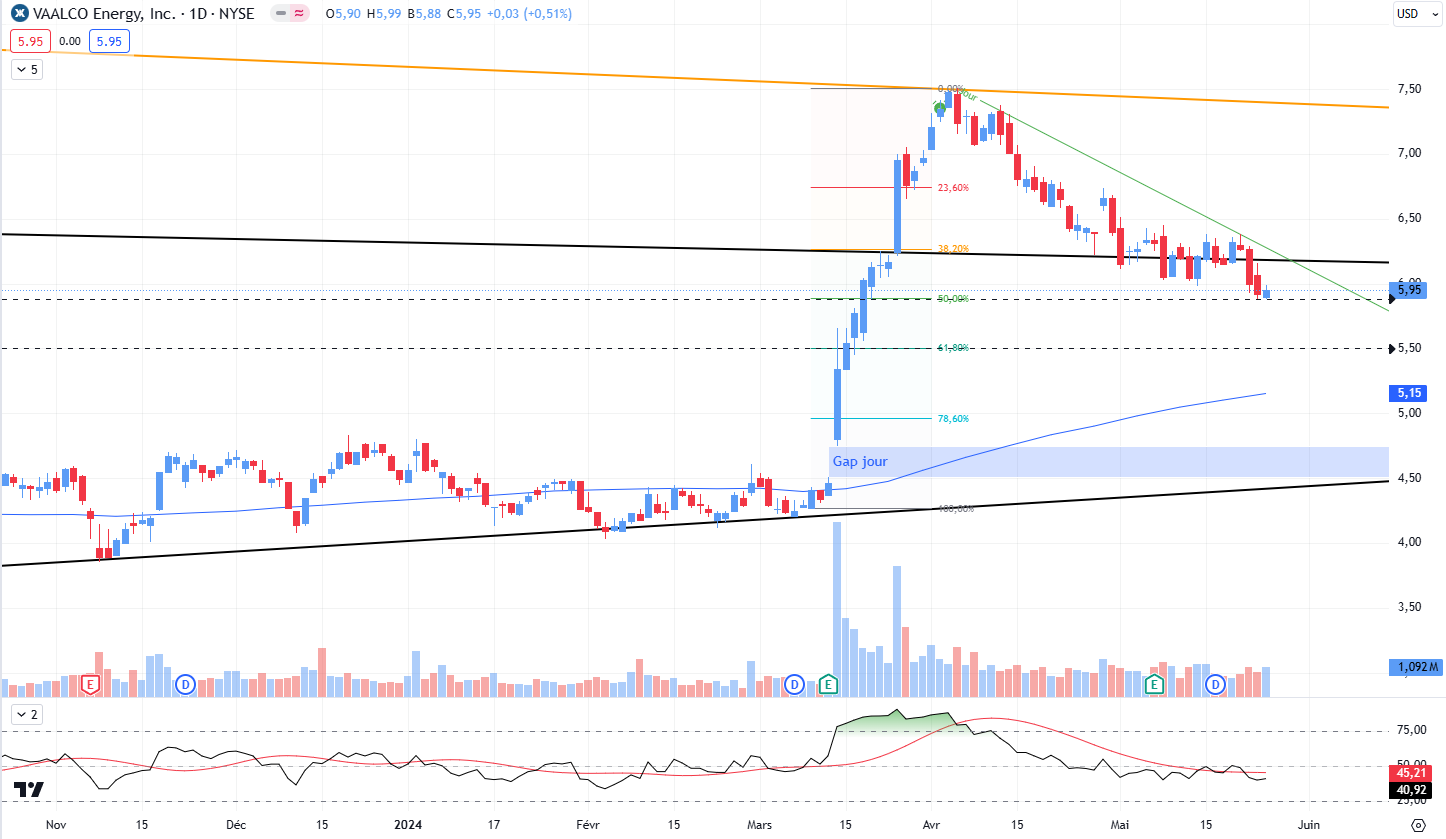Click the black RSI value label 40,92
Viewport: 1446px width, 839px height.
coord(1410,790)
